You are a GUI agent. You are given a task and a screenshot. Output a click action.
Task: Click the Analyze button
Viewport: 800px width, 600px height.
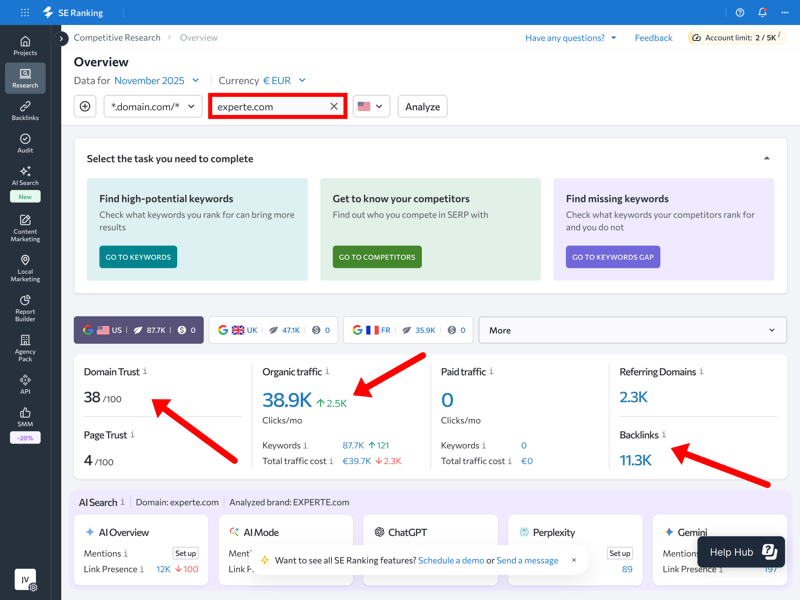pyautogui.click(x=422, y=106)
